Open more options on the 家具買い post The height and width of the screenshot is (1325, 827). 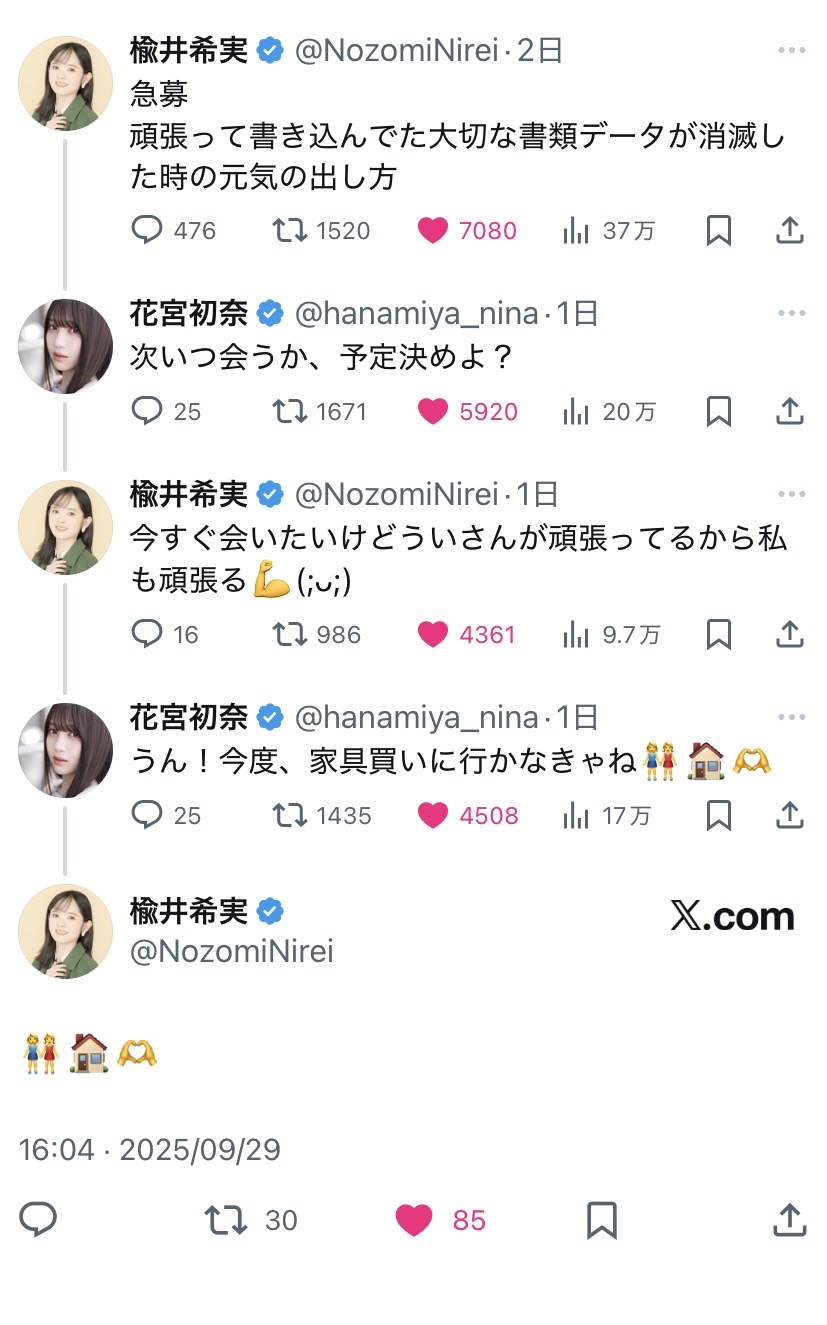pos(791,718)
